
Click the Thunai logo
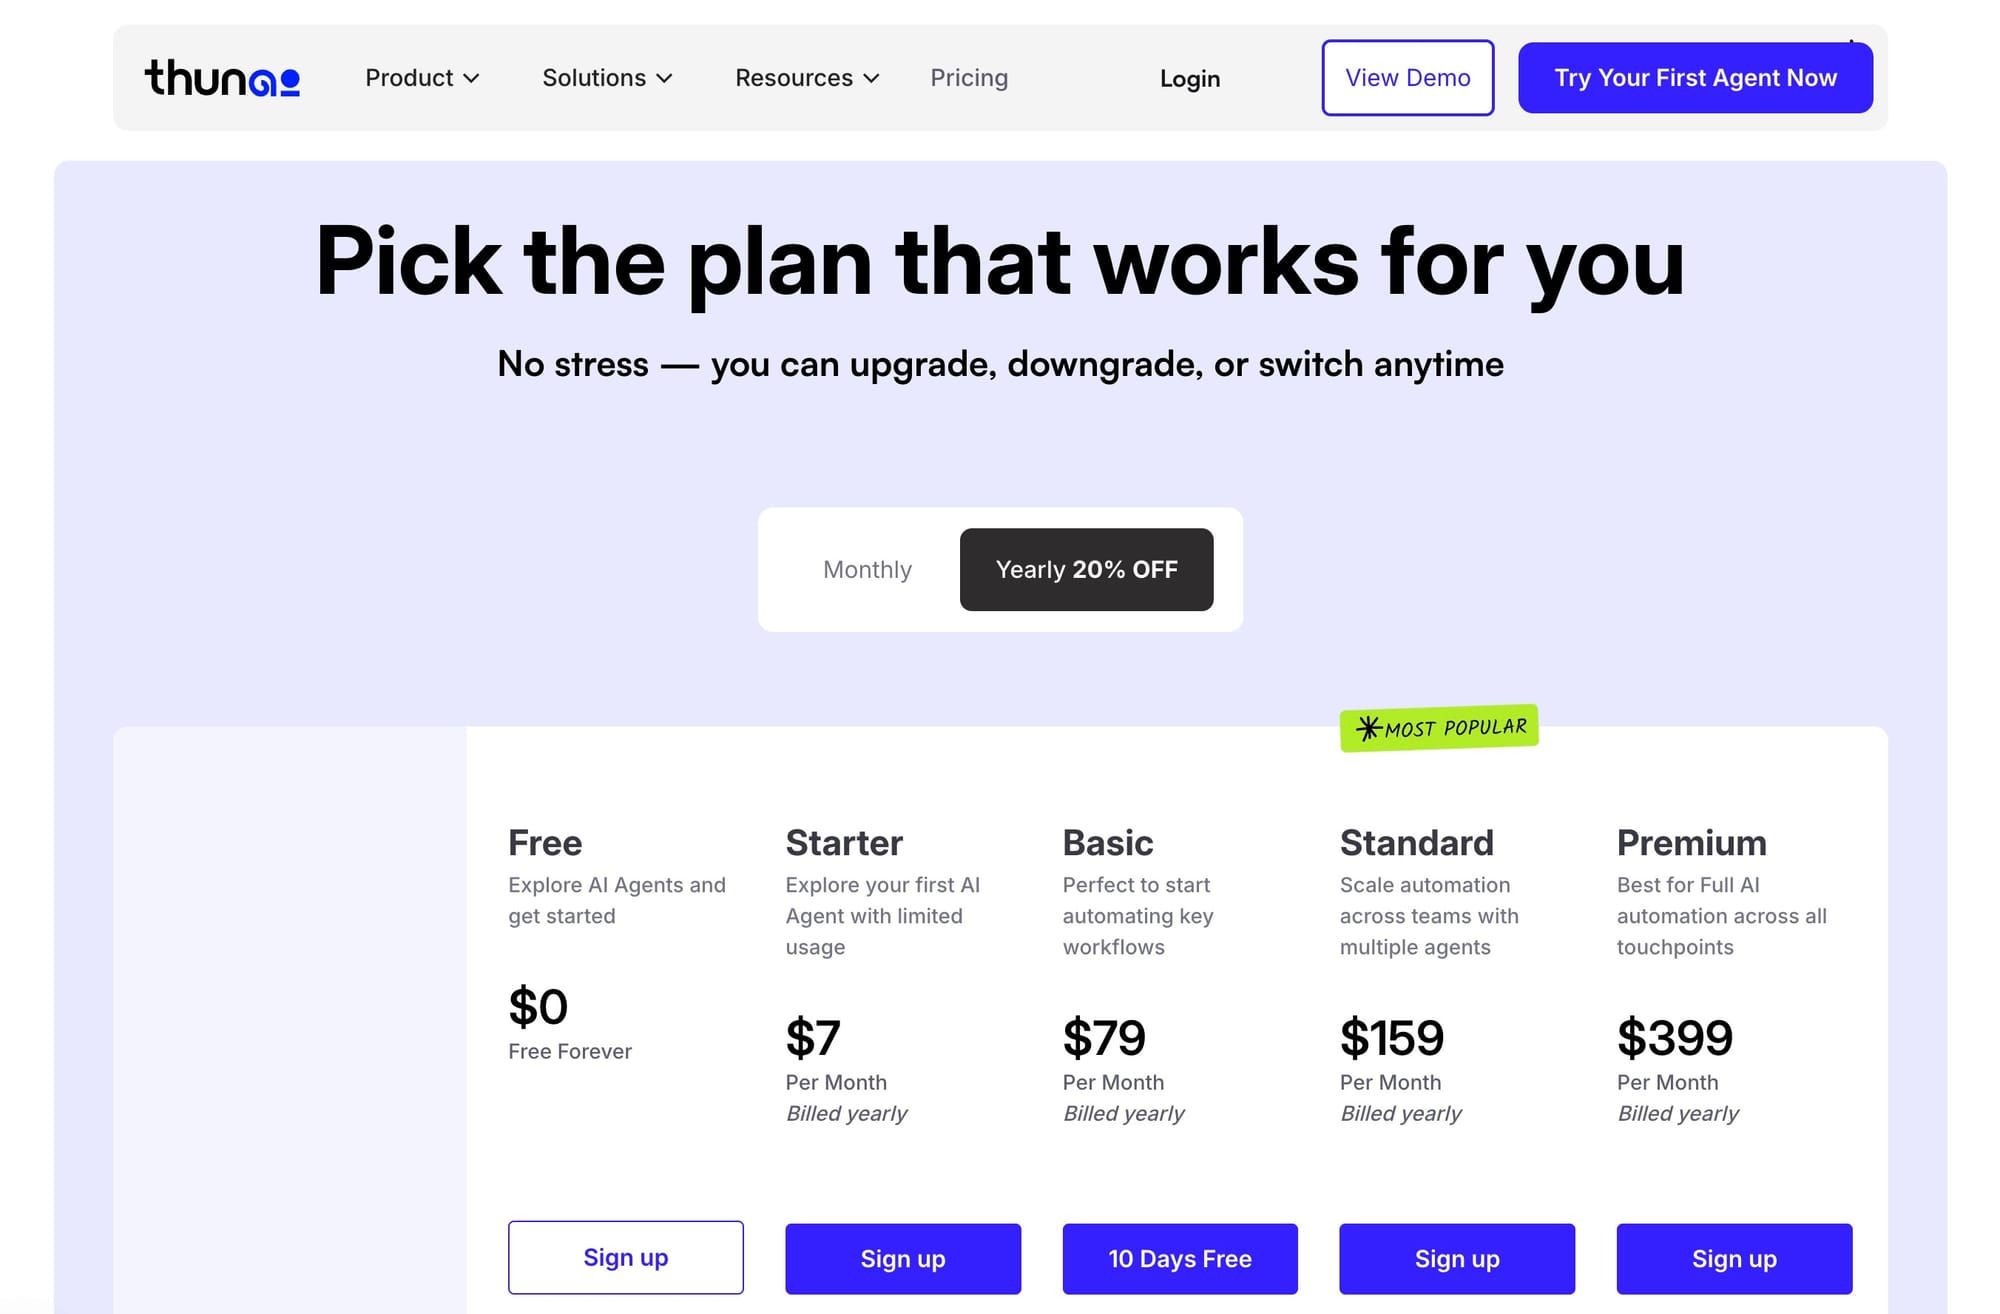click(223, 78)
